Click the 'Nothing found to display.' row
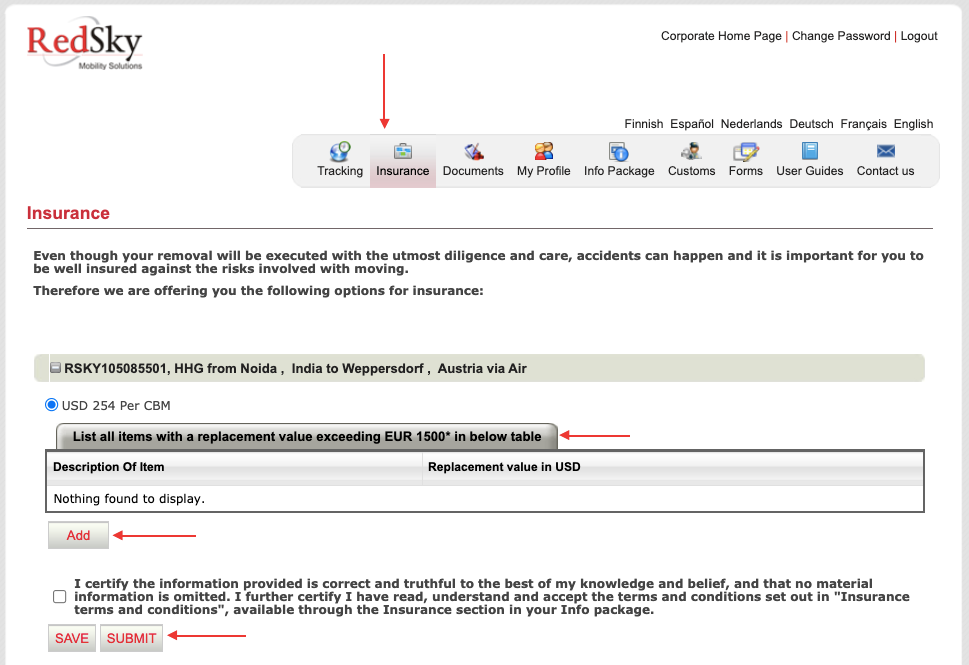 485,498
